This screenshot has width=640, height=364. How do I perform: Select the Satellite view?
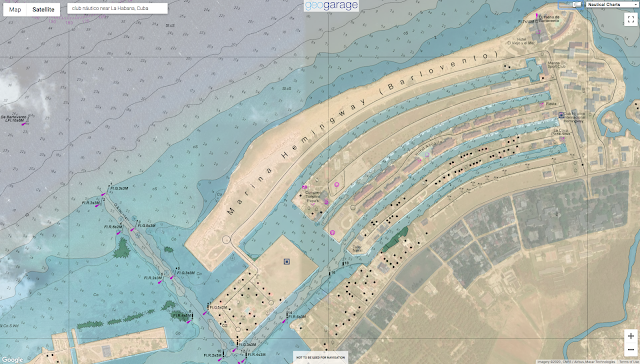pos(43,9)
